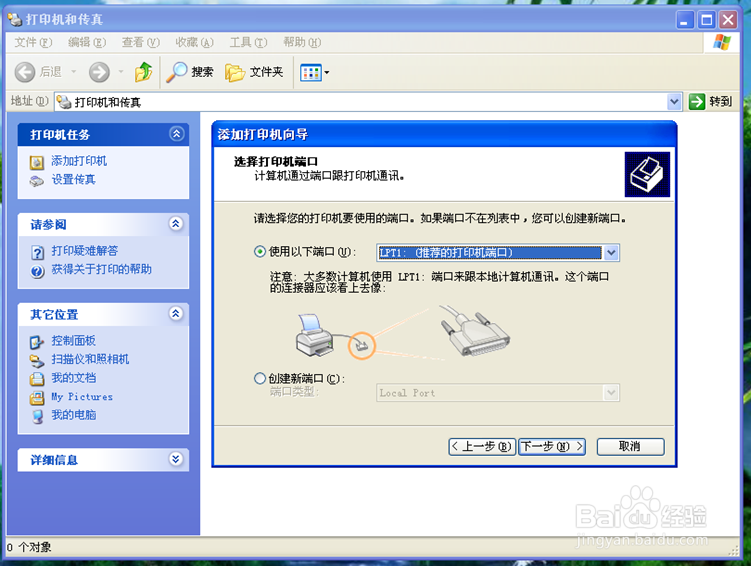Click the Forward arrow icon in toolbar
This screenshot has height=566, width=751.
coord(99,72)
